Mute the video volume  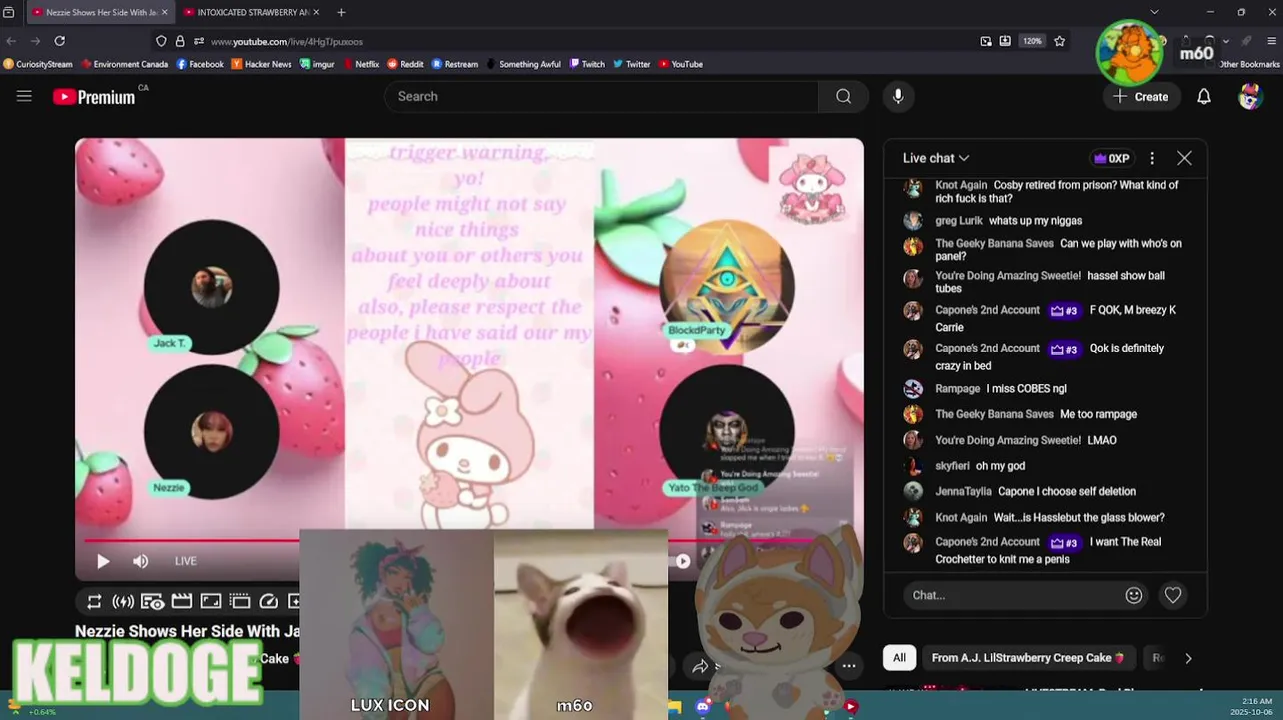tap(141, 561)
